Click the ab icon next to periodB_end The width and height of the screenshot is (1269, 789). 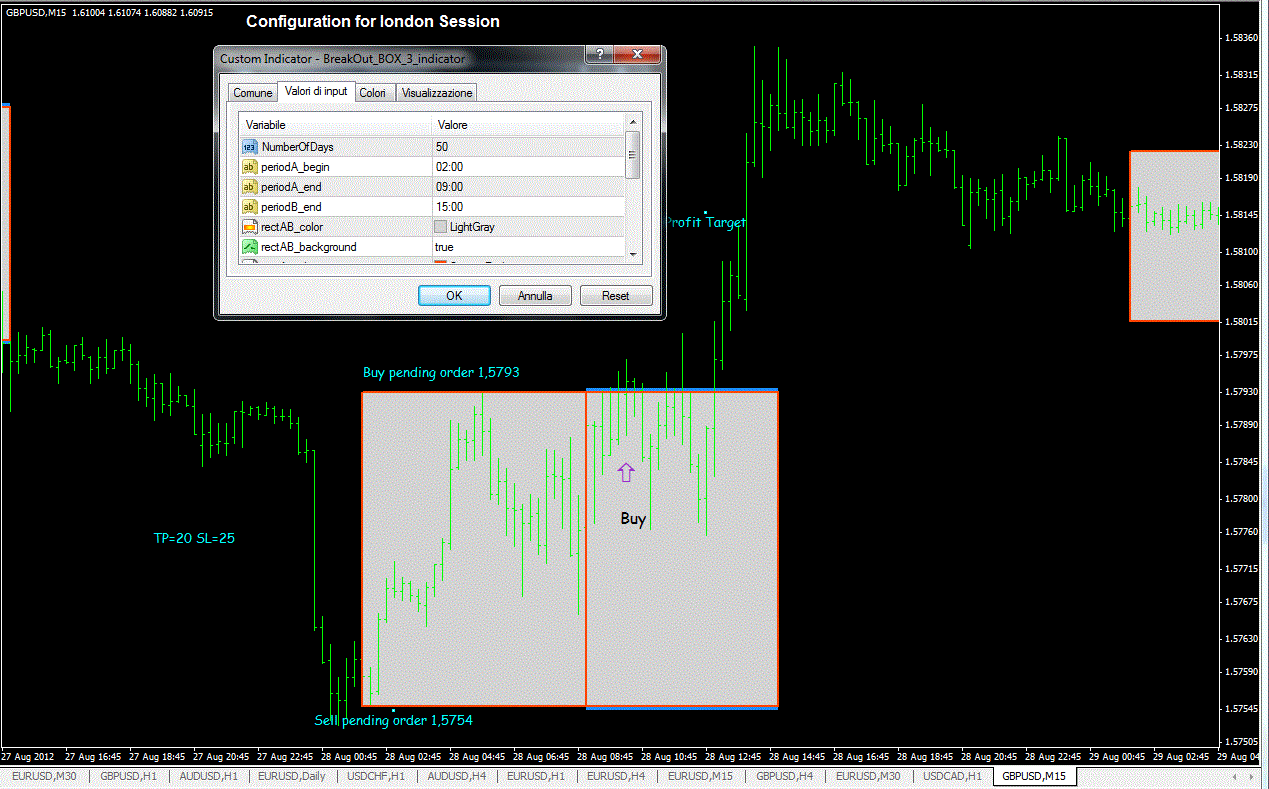tap(250, 206)
